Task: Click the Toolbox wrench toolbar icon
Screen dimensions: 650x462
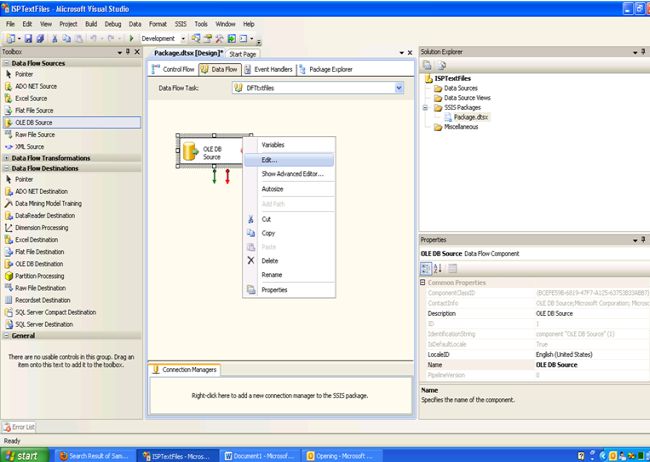Action: pyautogui.click(x=219, y=39)
